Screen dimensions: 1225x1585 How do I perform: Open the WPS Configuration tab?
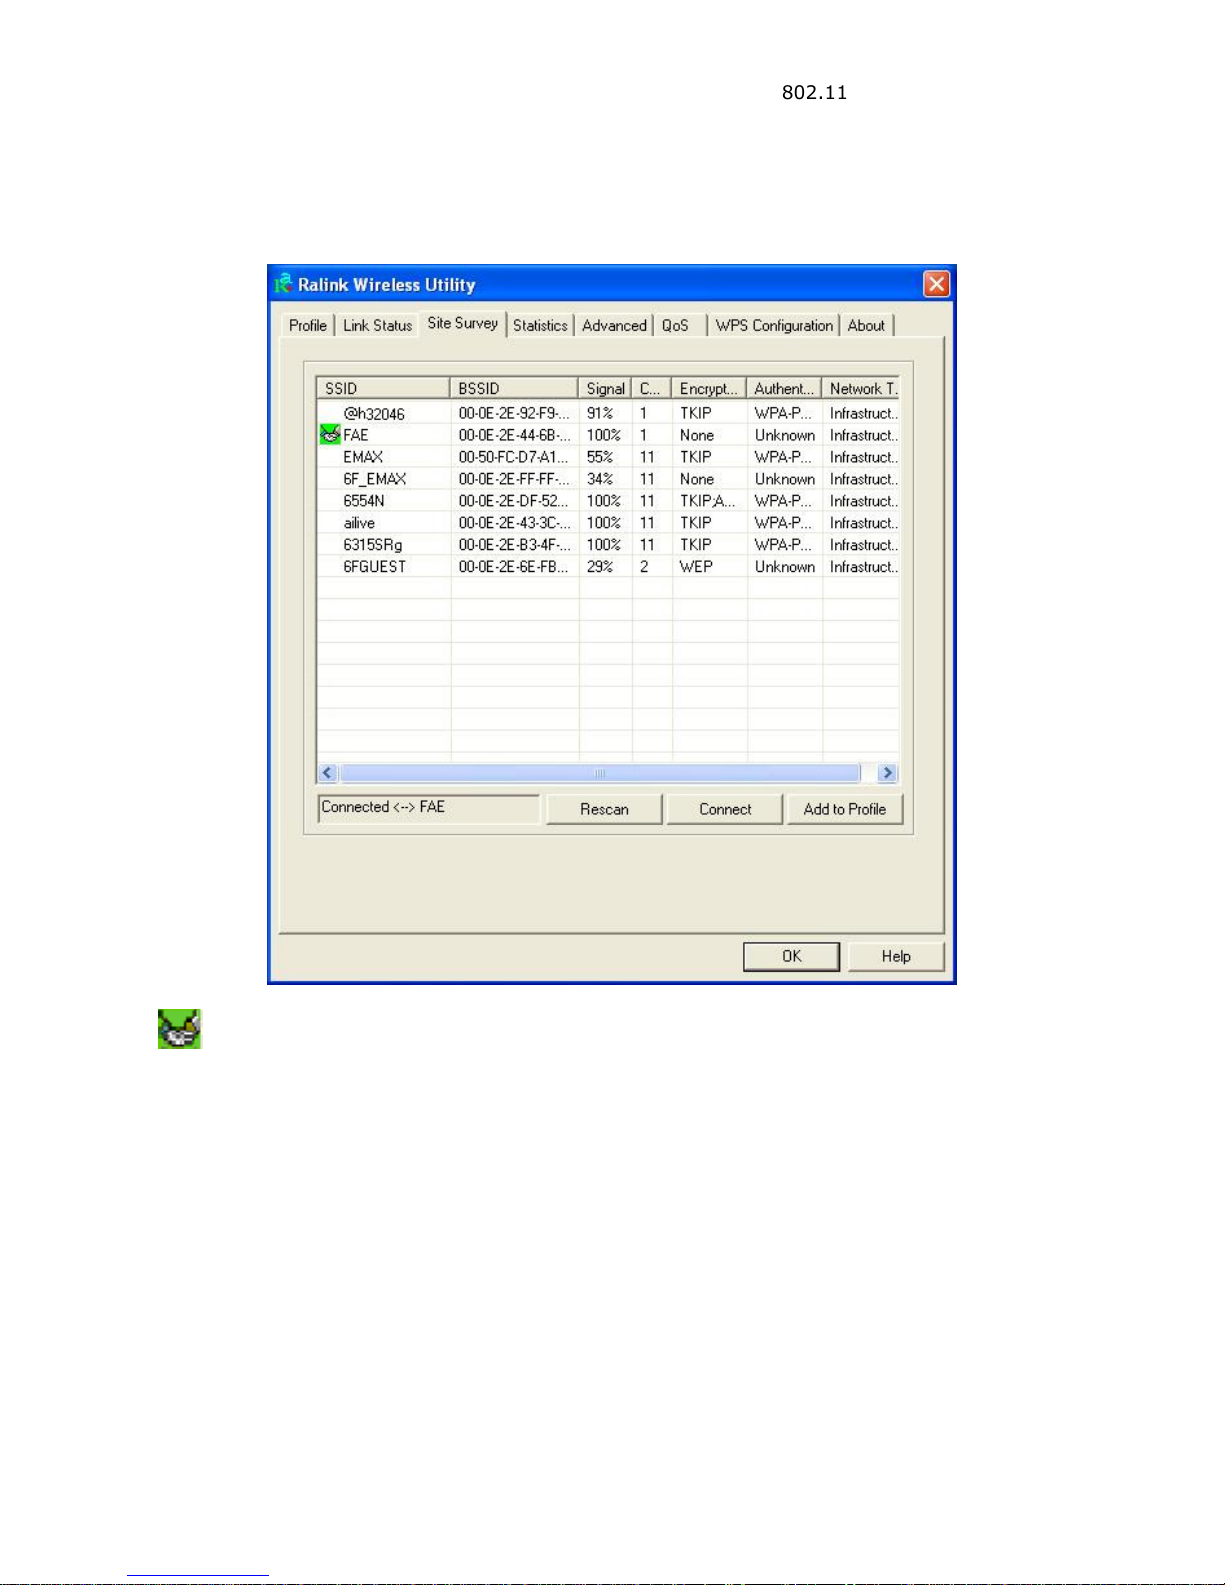click(774, 326)
